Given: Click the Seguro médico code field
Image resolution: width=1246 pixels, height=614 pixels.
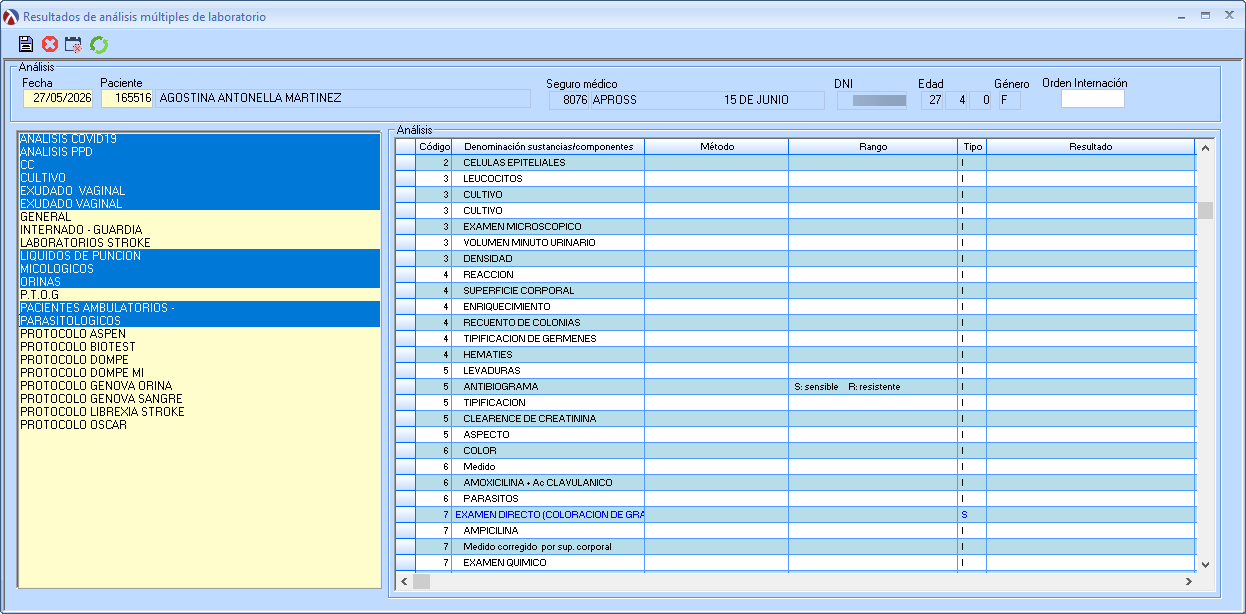Looking at the screenshot, I should pyautogui.click(x=568, y=100).
